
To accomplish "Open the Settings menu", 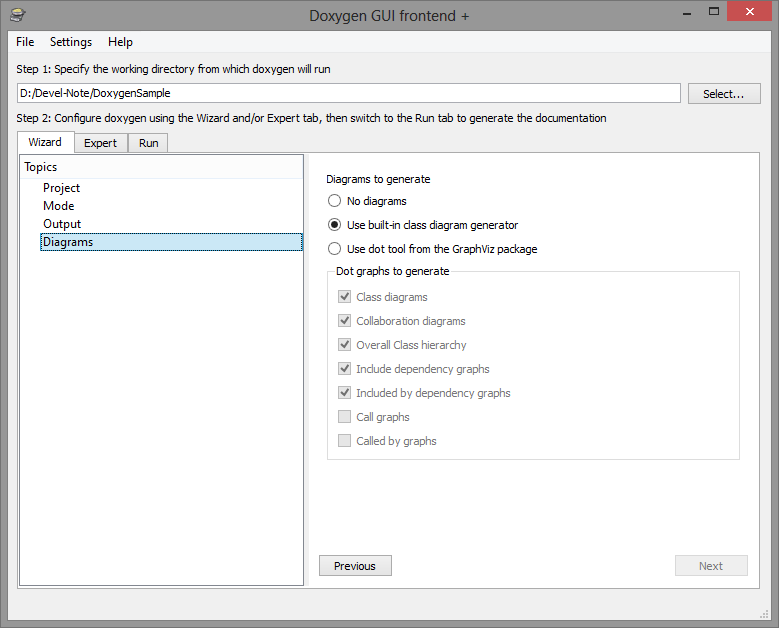I will click(71, 42).
